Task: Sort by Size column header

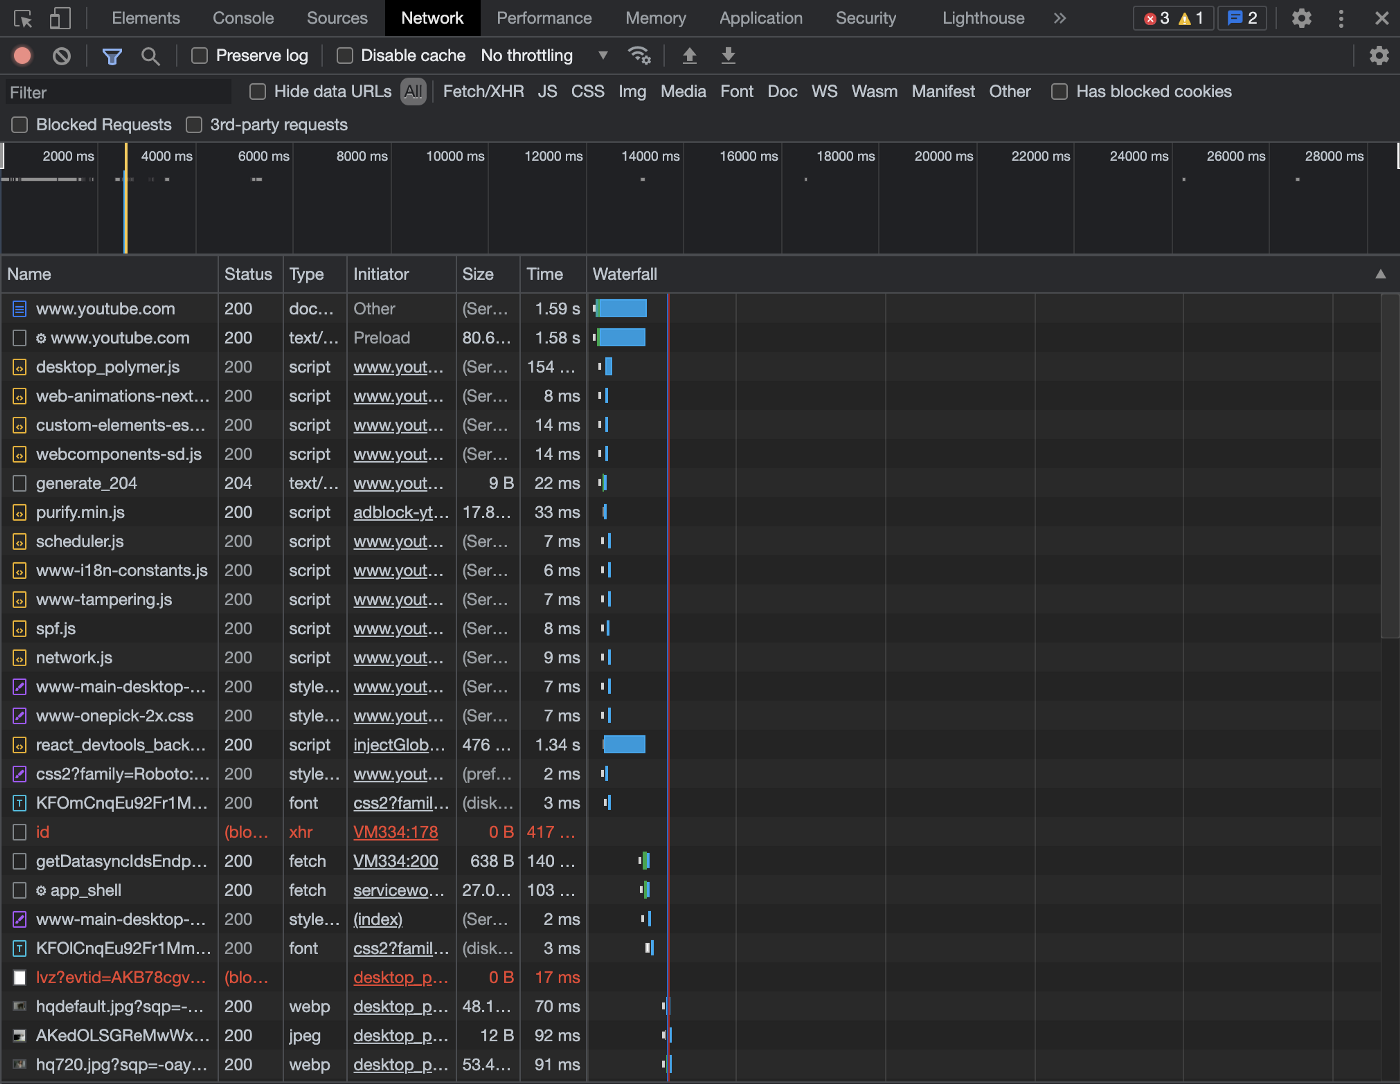Action: 487,274
